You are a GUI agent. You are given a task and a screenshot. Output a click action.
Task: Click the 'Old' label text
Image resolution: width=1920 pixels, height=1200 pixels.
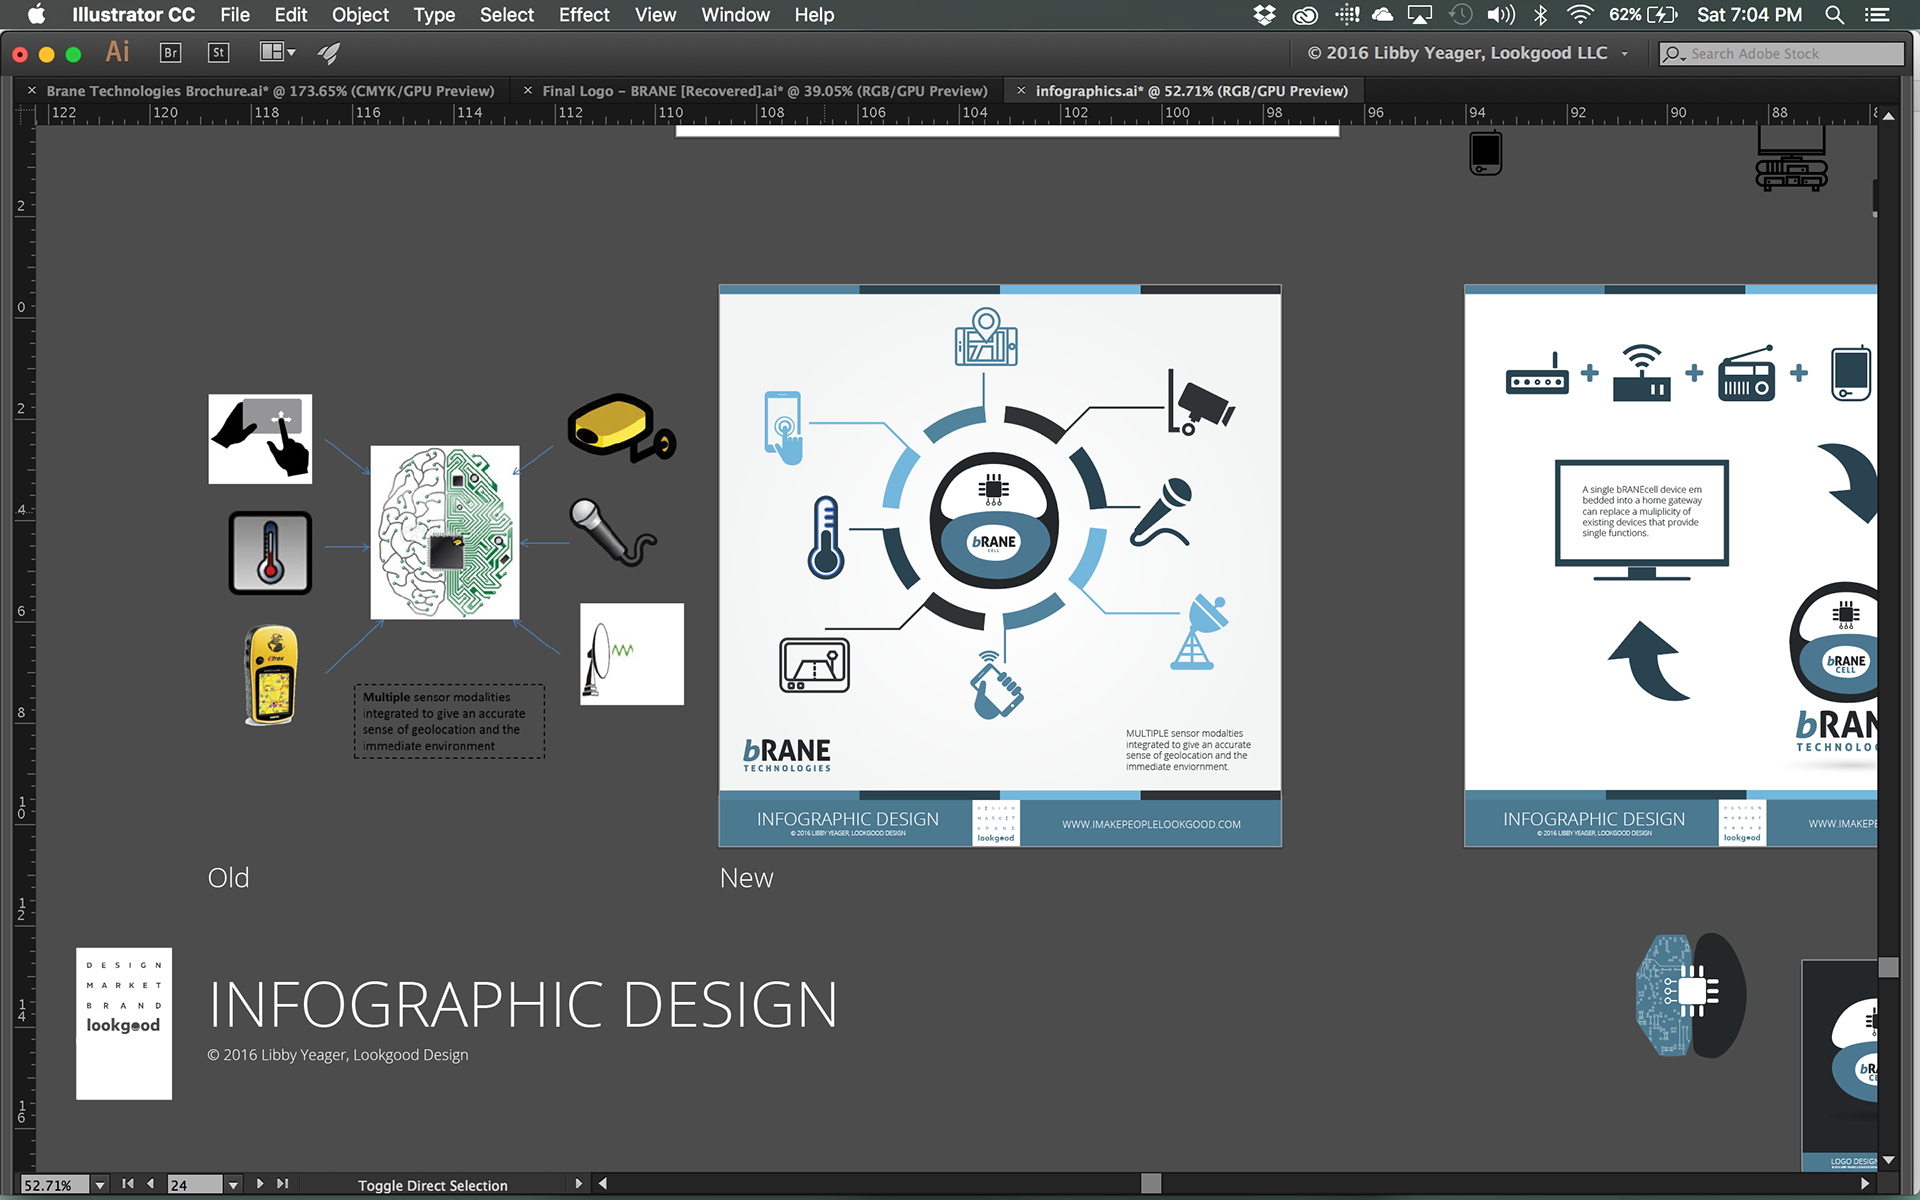coord(228,878)
